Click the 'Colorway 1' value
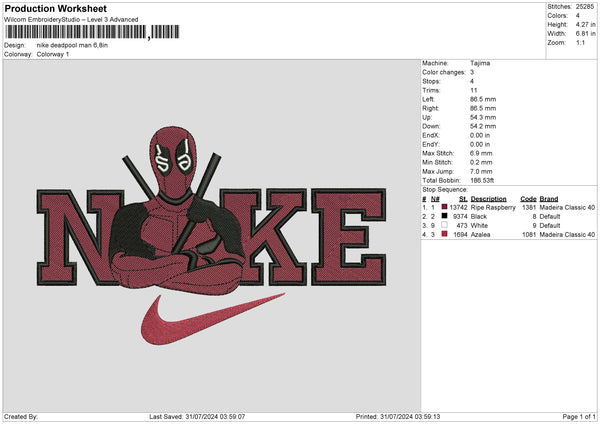Screen dimensions: 600x424 coord(53,54)
